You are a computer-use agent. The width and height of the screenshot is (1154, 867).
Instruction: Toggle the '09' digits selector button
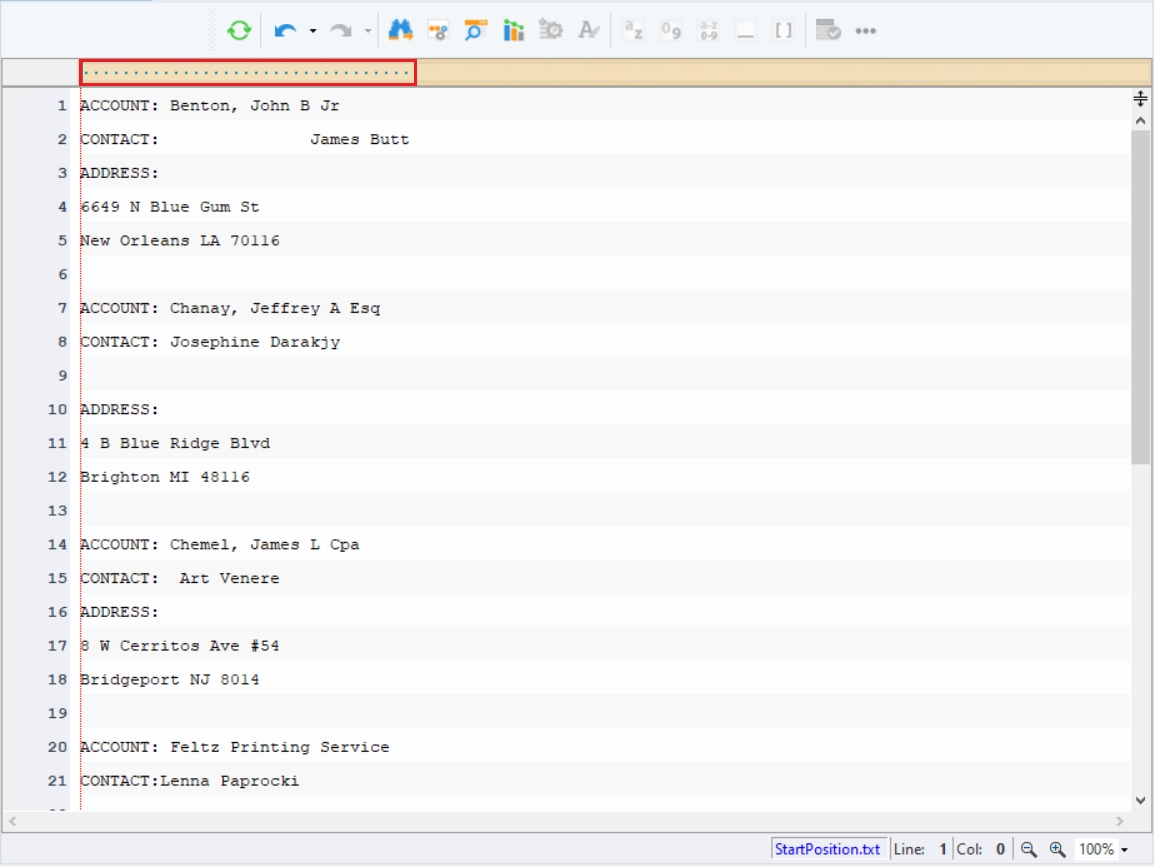pos(671,31)
